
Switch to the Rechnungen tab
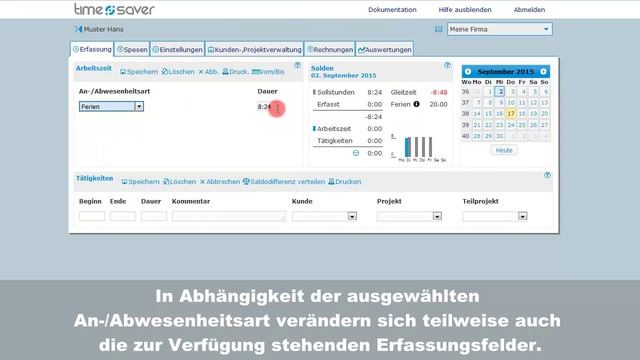pyautogui.click(x=330, y=49)
